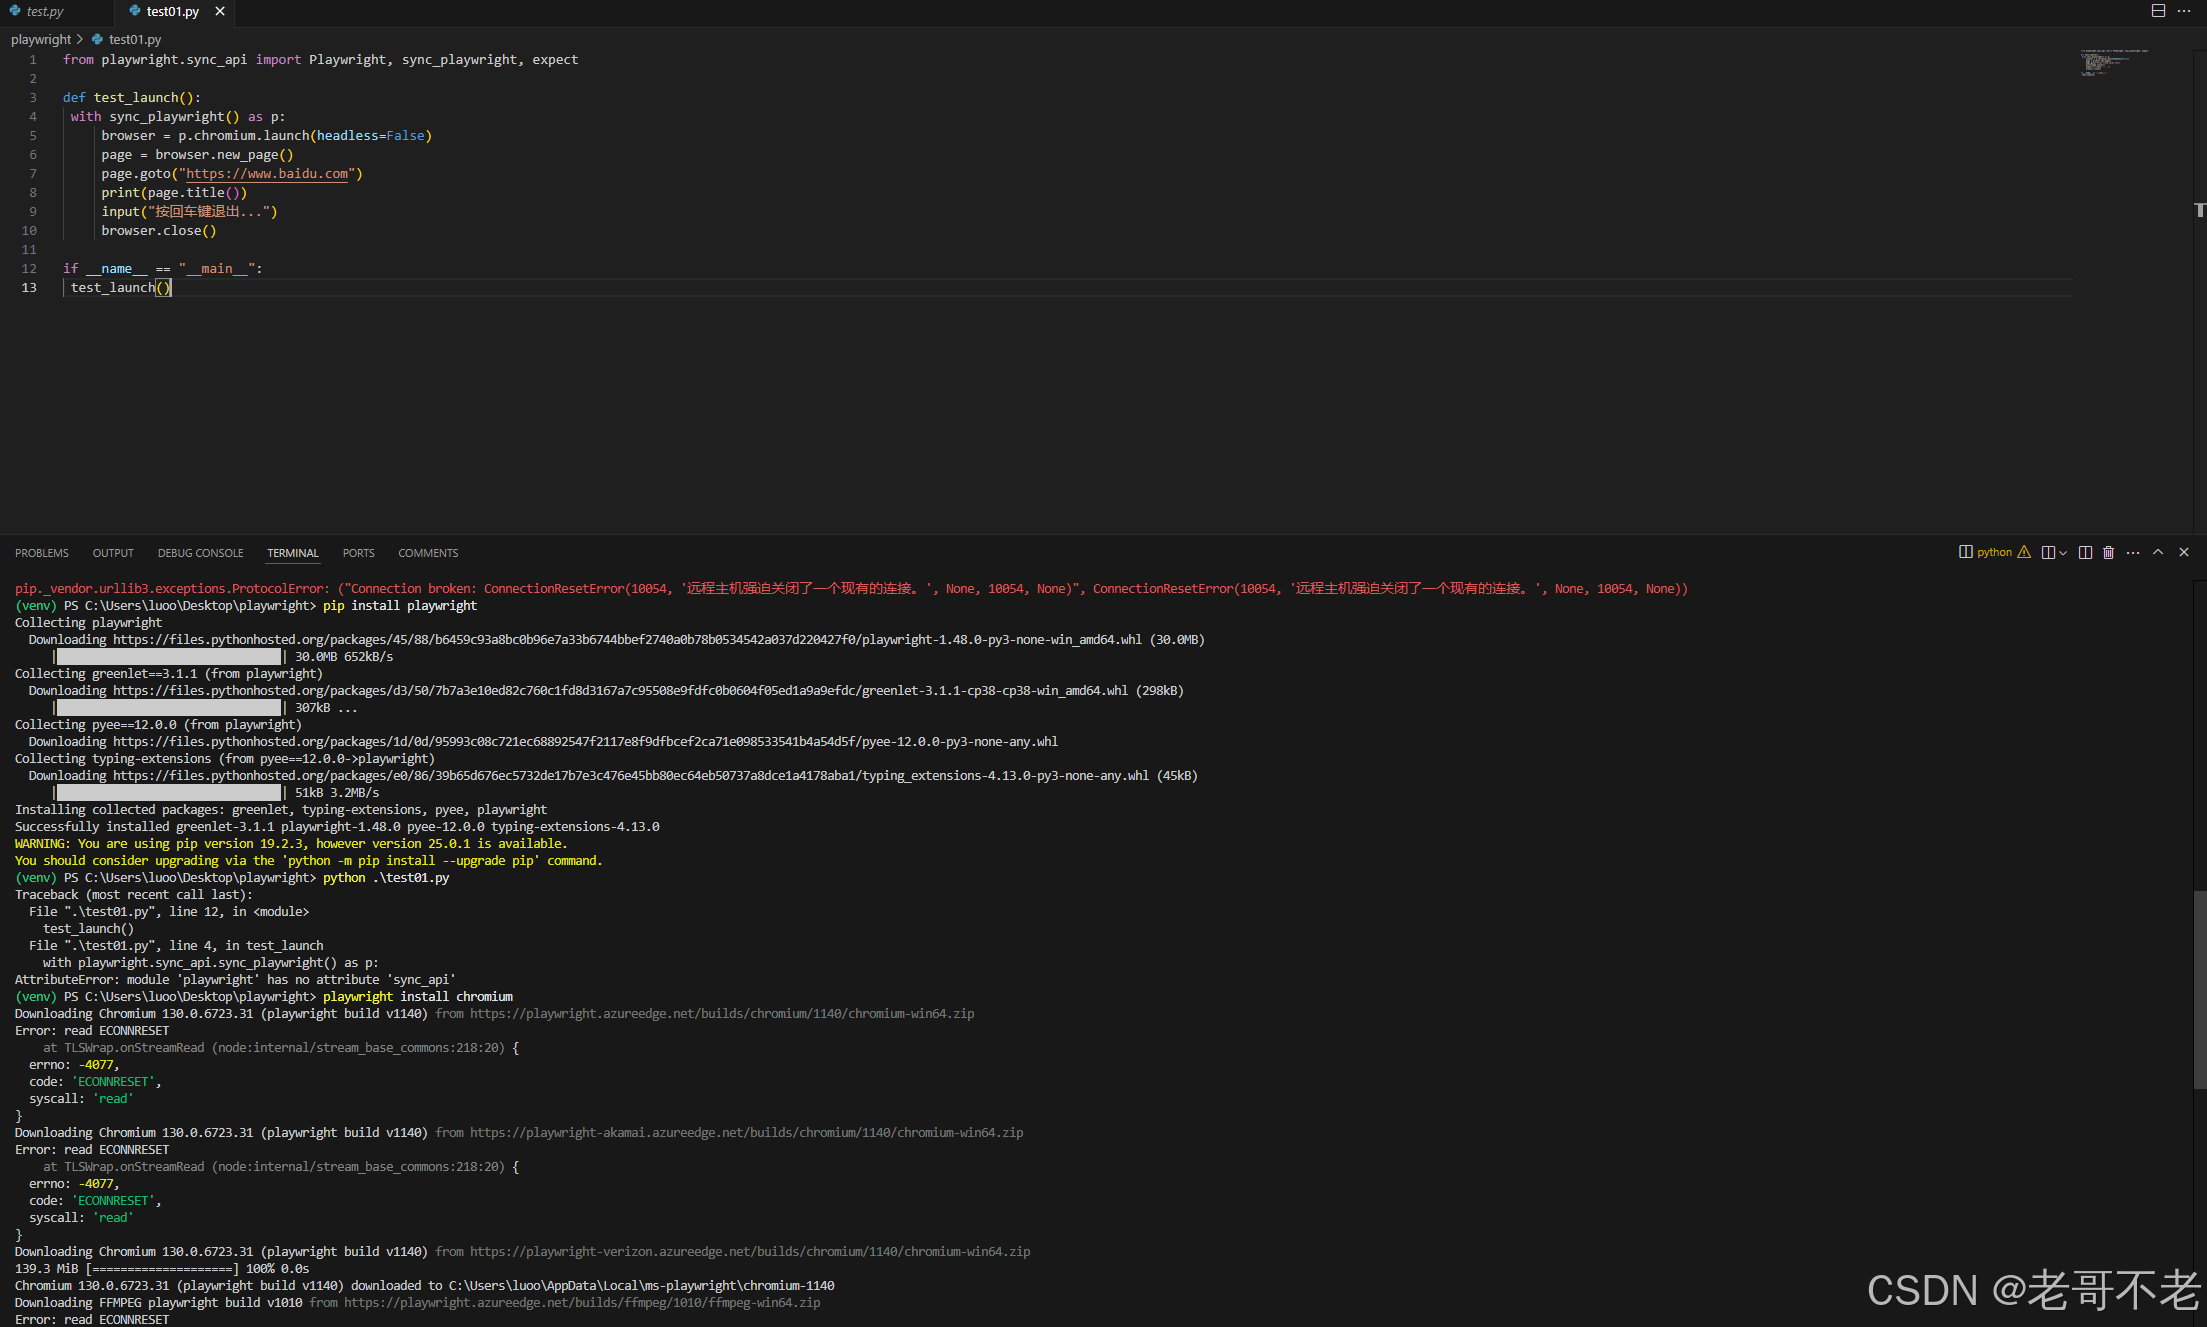Switch to the PROBLEMS tab

tap(42, 553)
